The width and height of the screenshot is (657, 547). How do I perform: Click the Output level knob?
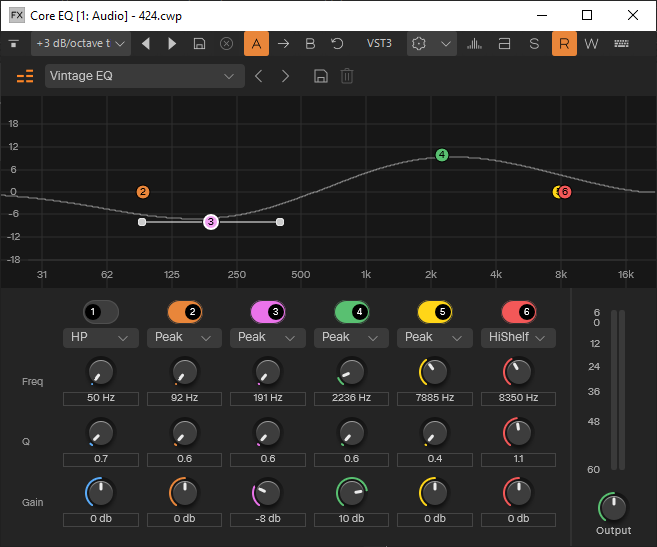coord(613,507)
